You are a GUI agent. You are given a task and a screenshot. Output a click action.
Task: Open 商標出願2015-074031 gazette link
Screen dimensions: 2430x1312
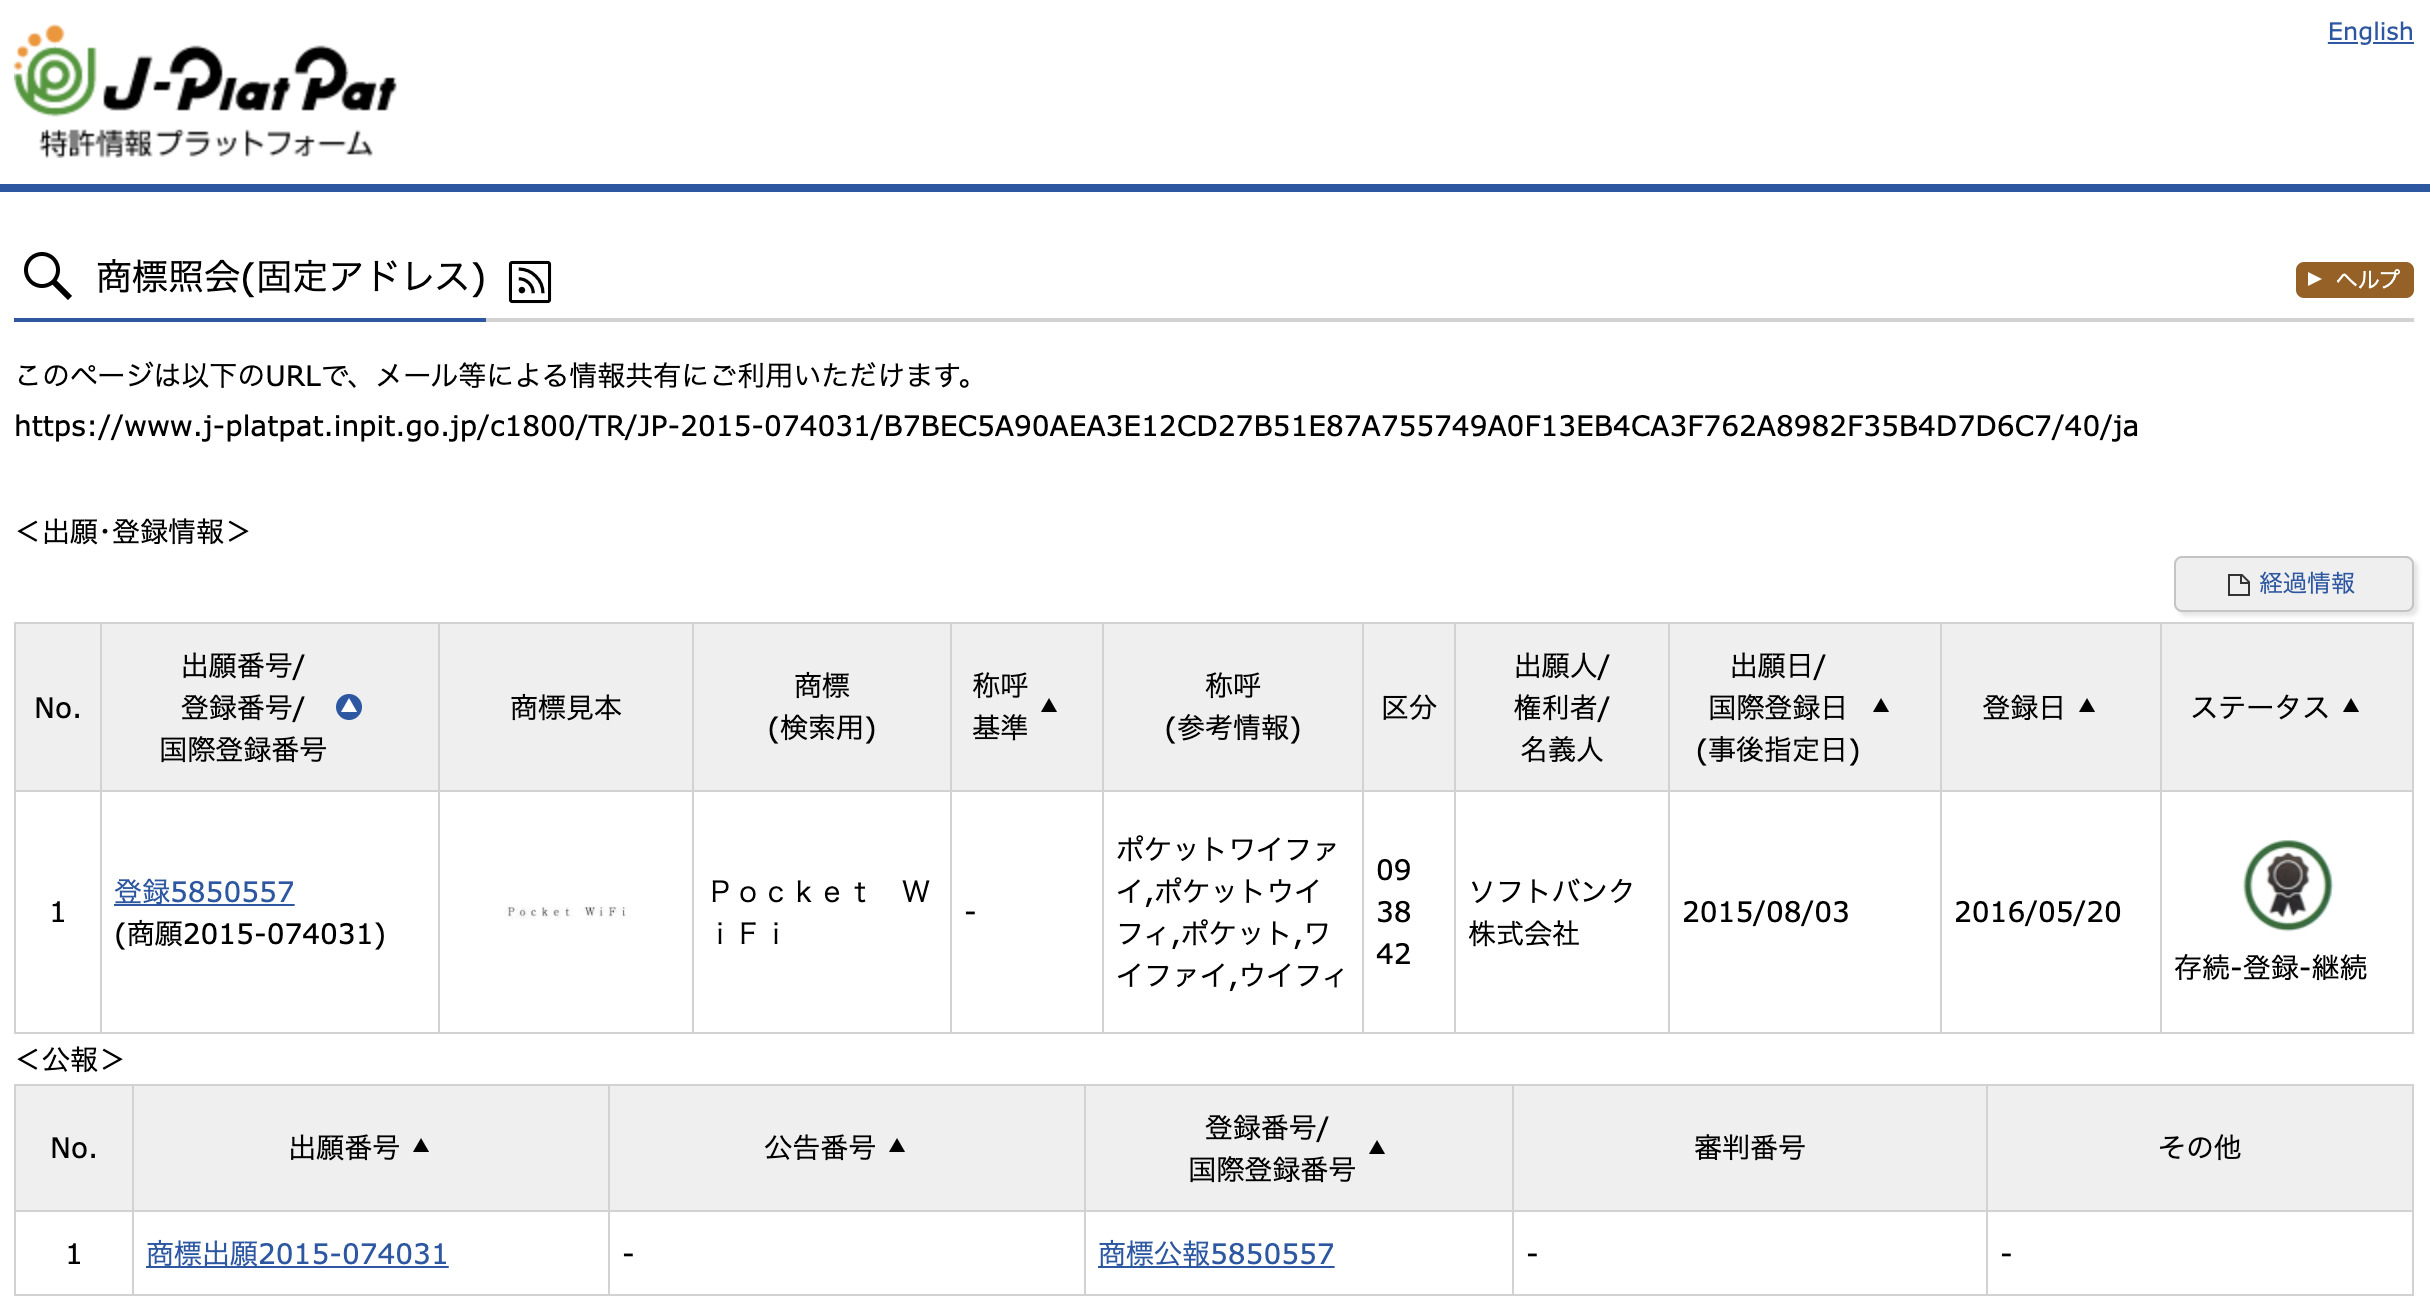point(297,1253)
